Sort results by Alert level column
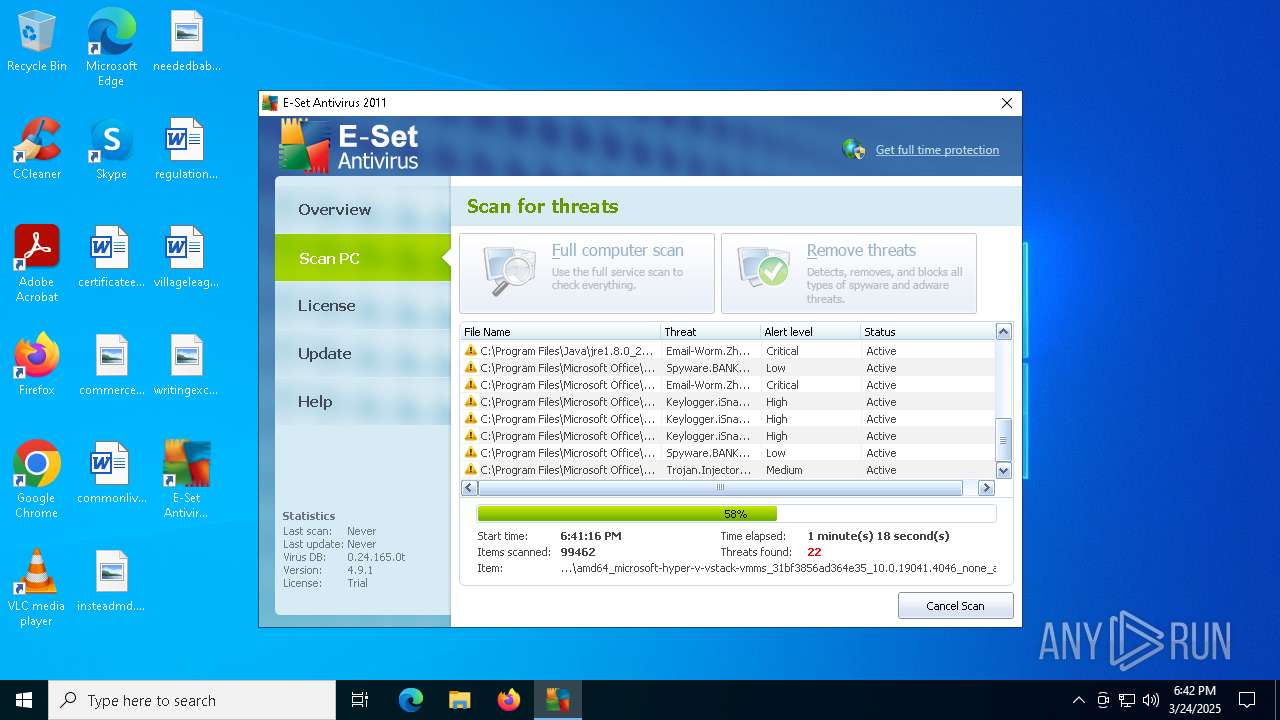The height and width of the screenshot is (720, 1280). click(x=810, y=332)
